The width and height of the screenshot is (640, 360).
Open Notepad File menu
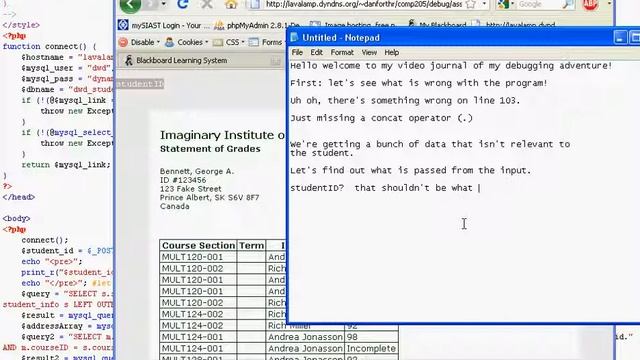click(x=297, y=52)
